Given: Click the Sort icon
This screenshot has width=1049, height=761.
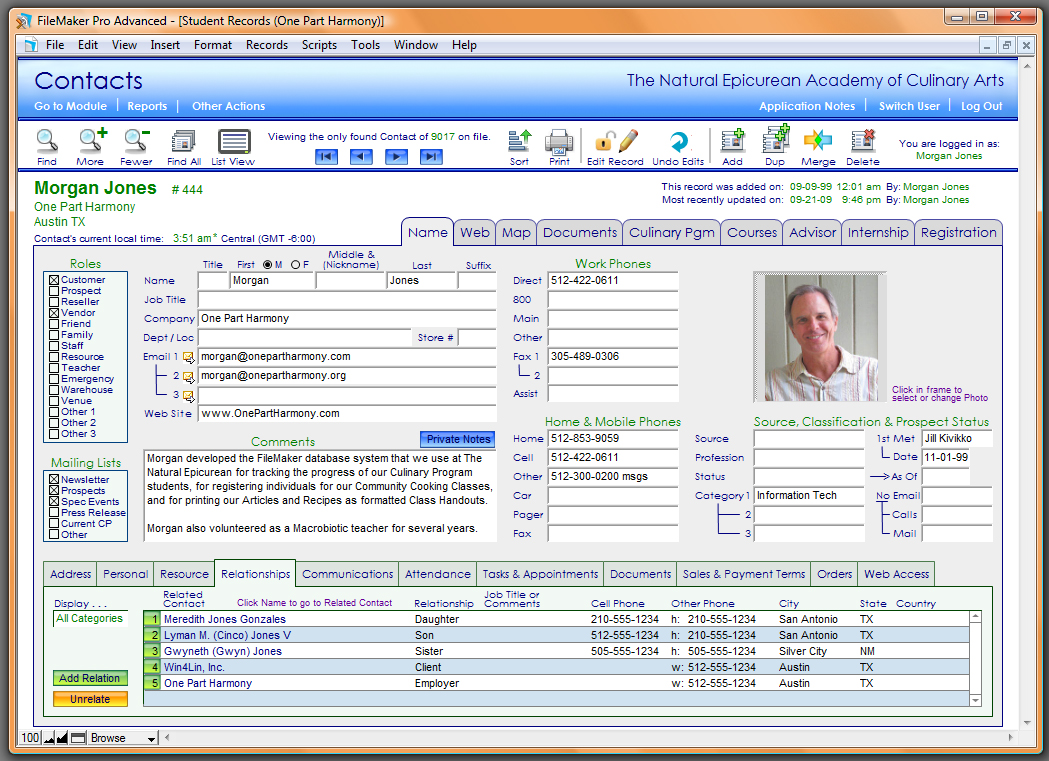Looking at the screenshot, I should click(520, 141).
